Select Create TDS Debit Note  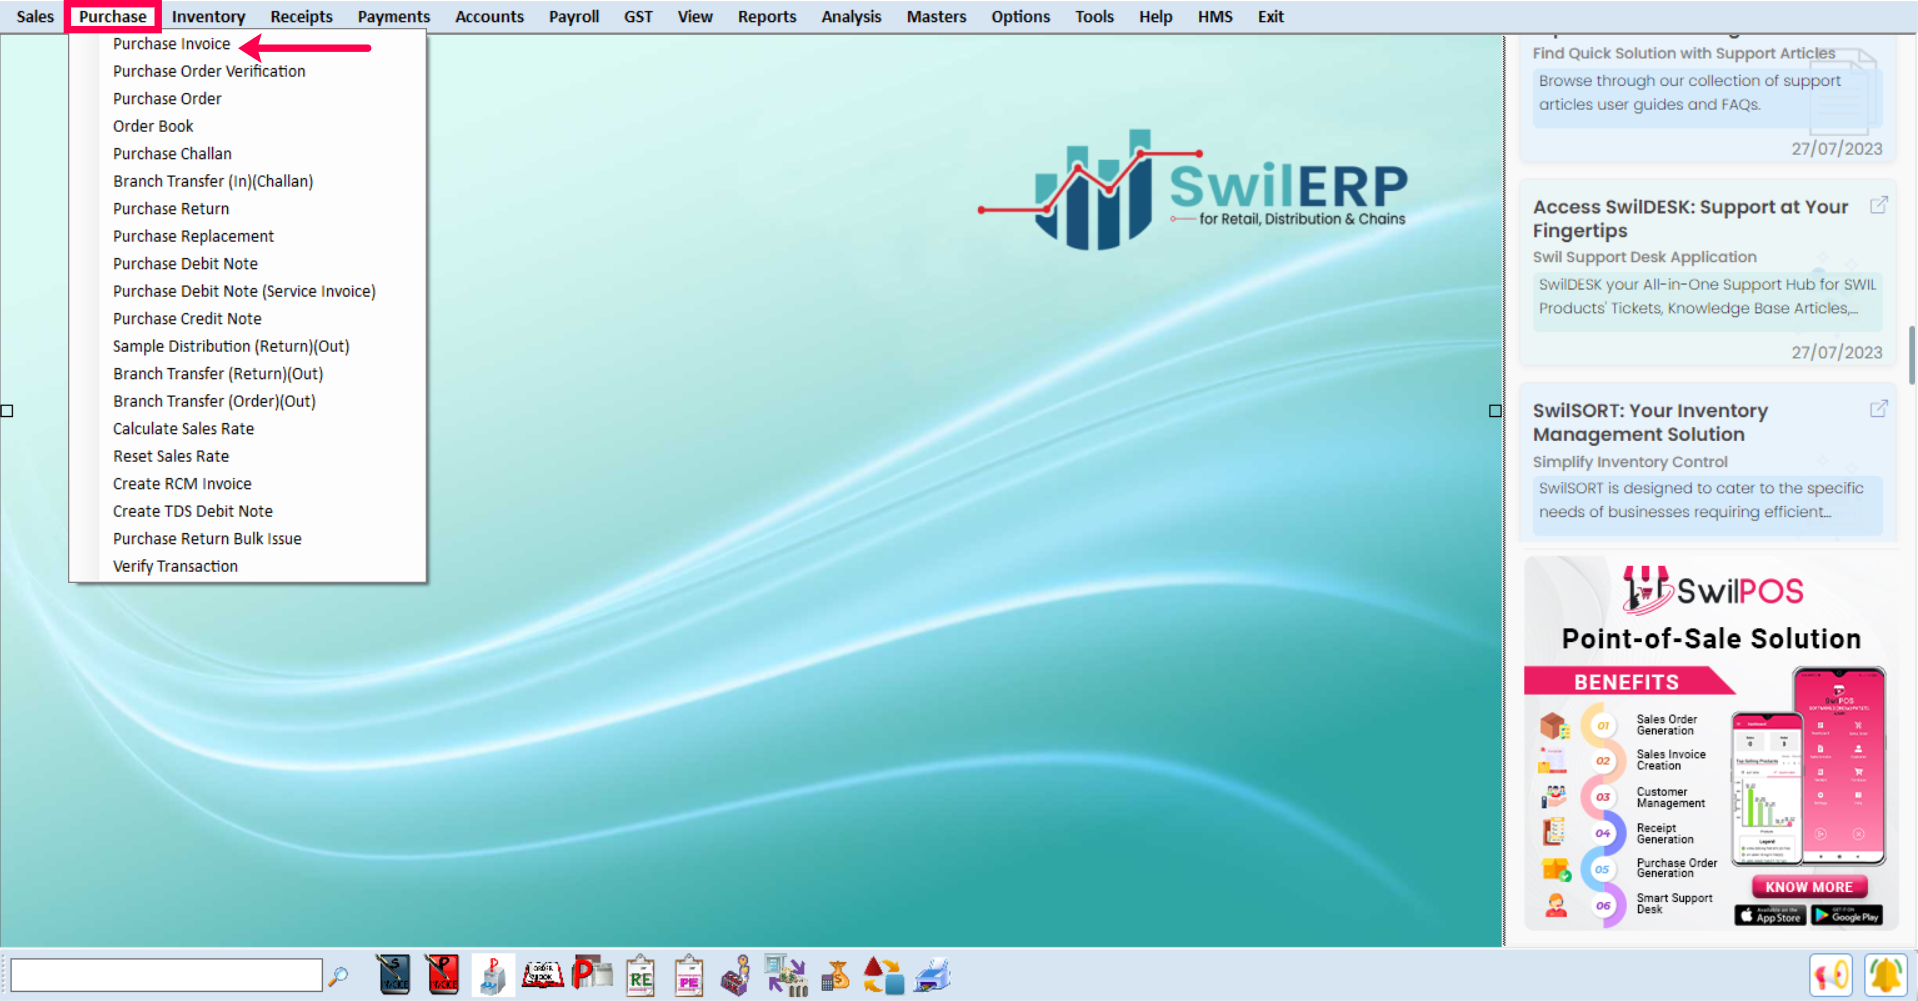pyautogui.click(x=192, y=511)
